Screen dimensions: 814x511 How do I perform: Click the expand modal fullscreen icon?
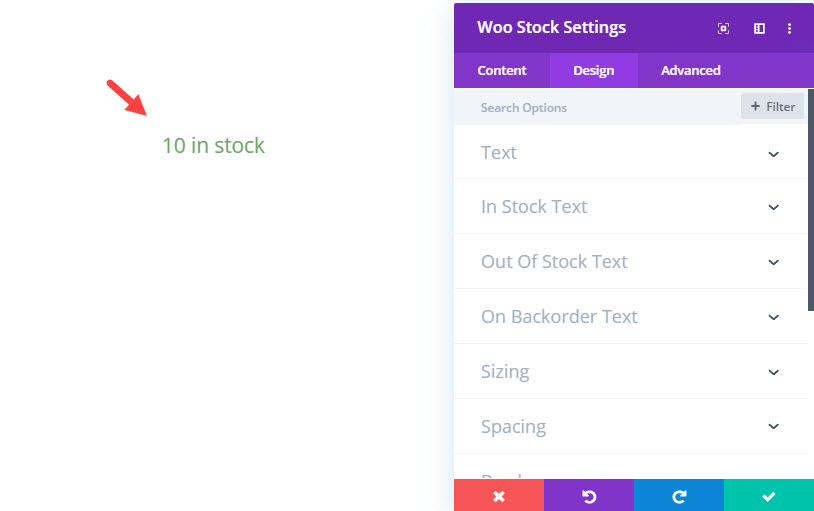click(723, 29)
